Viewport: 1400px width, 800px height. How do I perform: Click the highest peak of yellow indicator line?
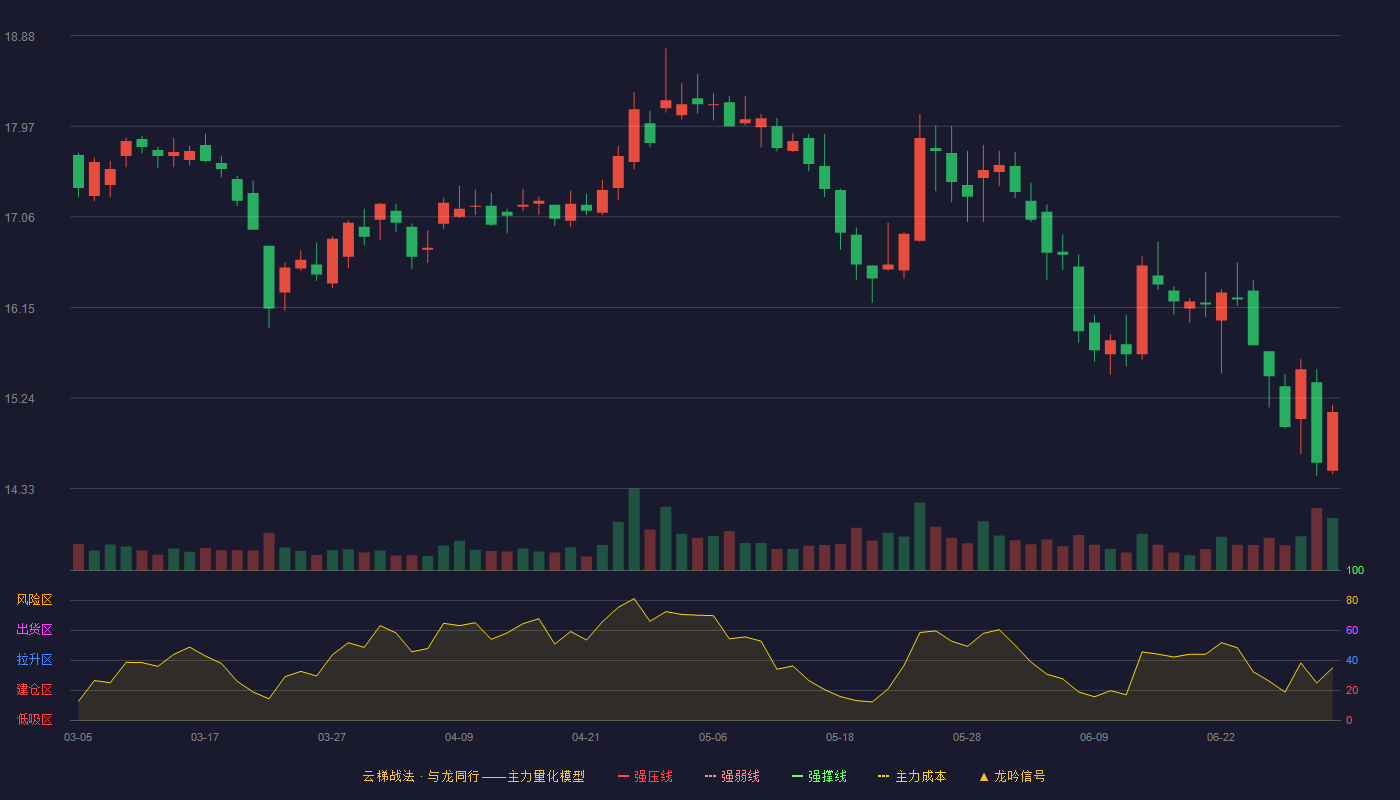tap(634, 599)
